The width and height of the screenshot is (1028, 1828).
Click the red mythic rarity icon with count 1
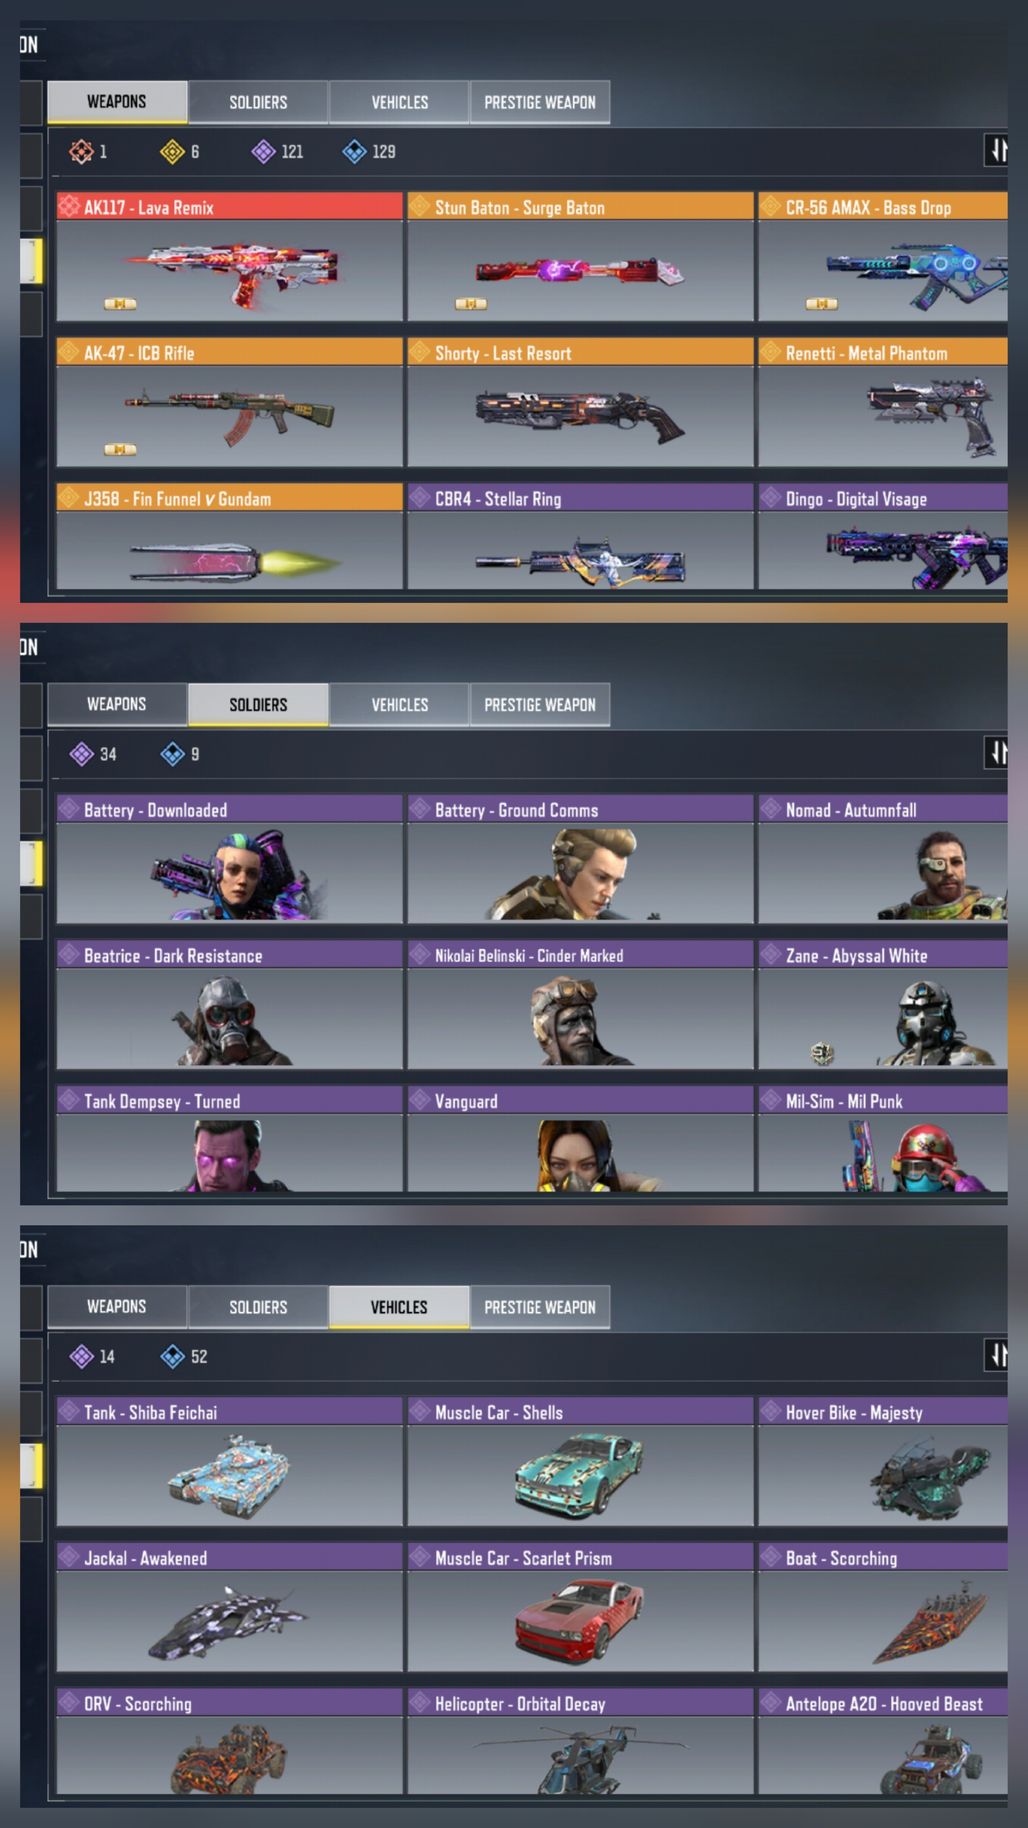[81, 152]
